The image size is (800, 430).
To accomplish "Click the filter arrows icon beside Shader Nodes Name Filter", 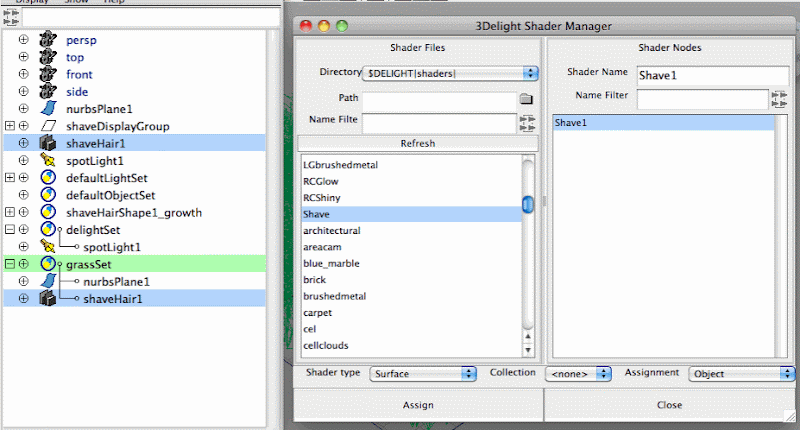I will (x=779, y=99).
